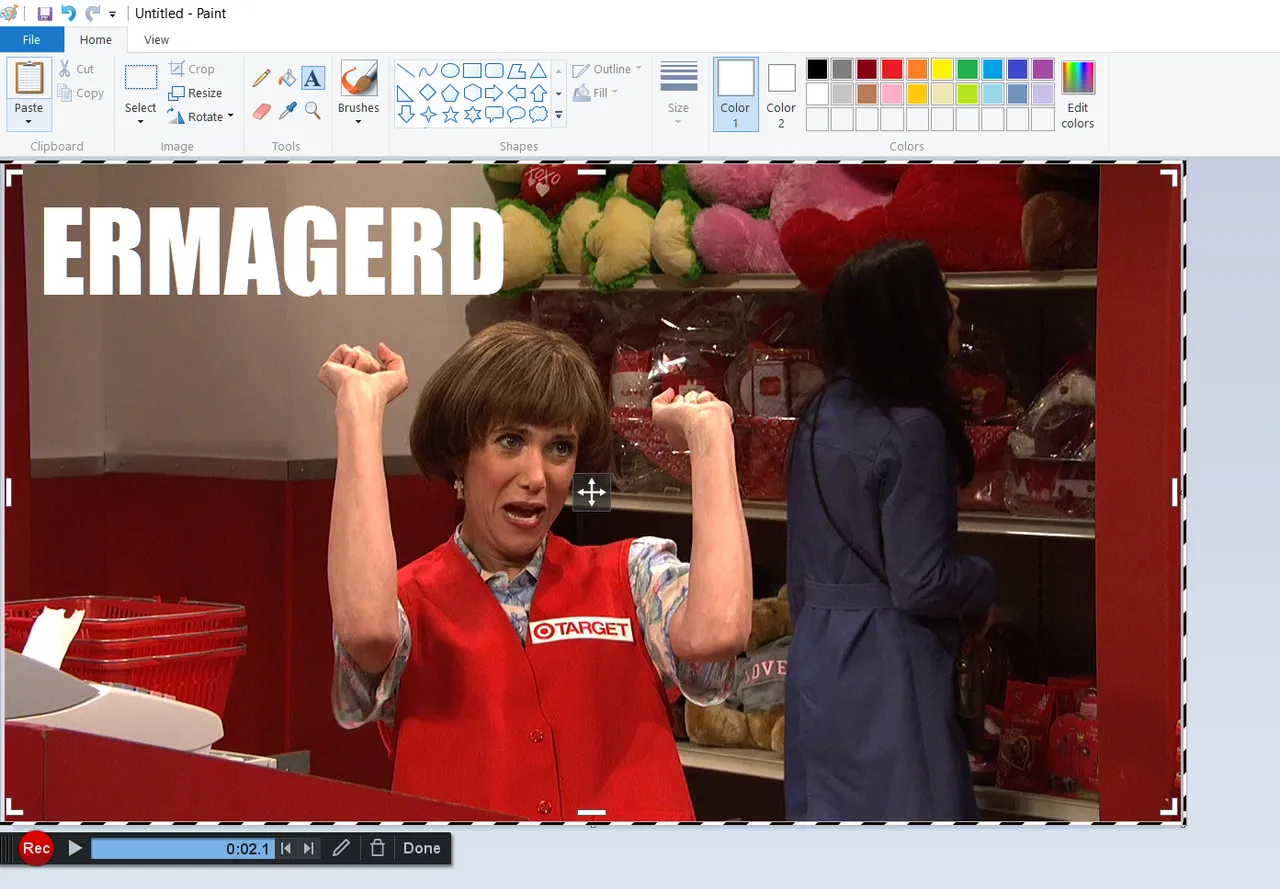1280x889 pixels.
Task: Open the Brushes dropdown arrow
Action: (x=358, y=122)
